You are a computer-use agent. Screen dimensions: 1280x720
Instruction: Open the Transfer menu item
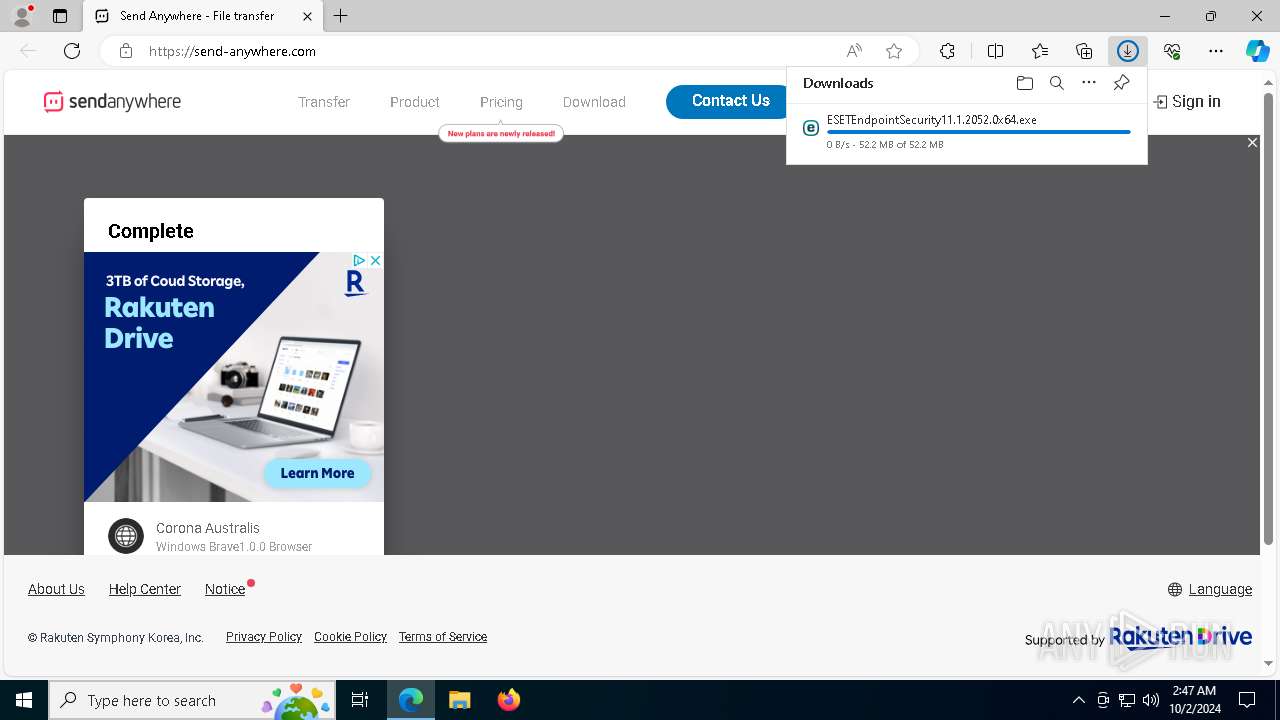(324, 102)
